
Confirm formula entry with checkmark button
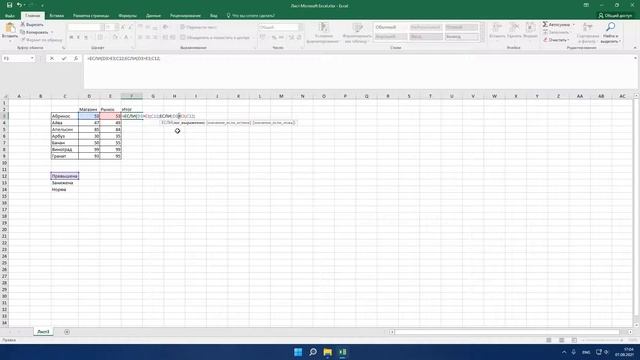pos(64,59)
